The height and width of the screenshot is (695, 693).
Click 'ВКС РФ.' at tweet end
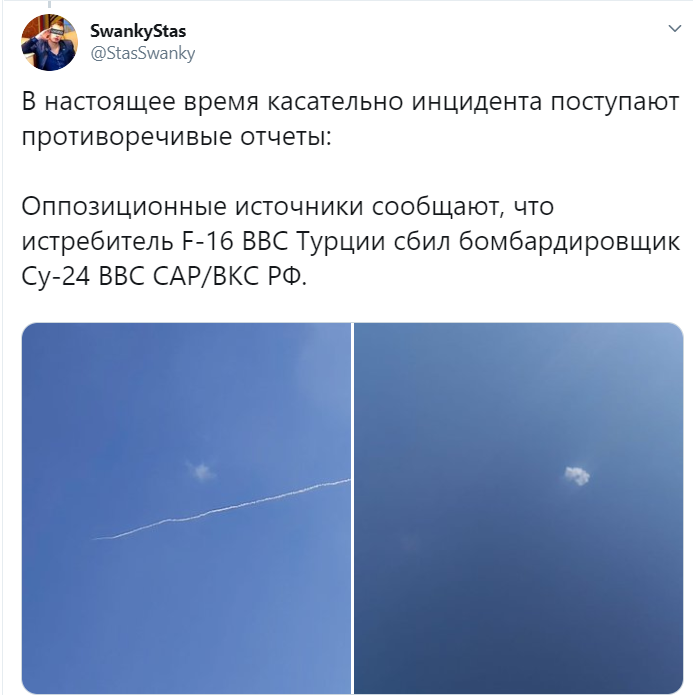click(260, 277)
